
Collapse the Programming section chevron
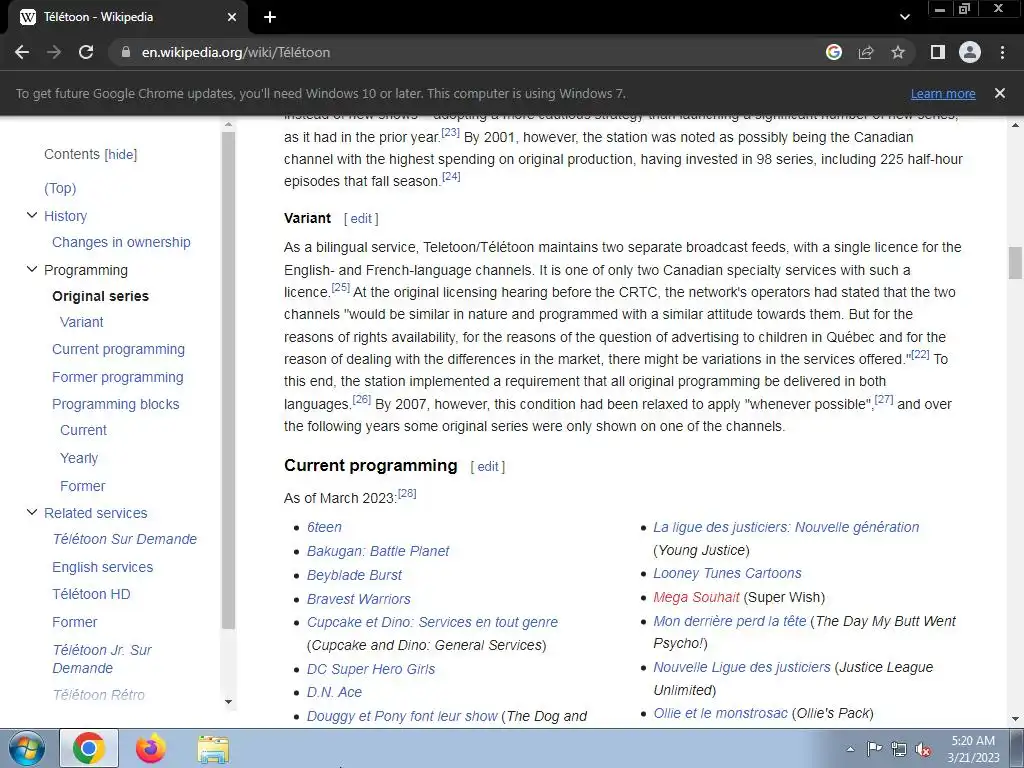click(31, 269)
